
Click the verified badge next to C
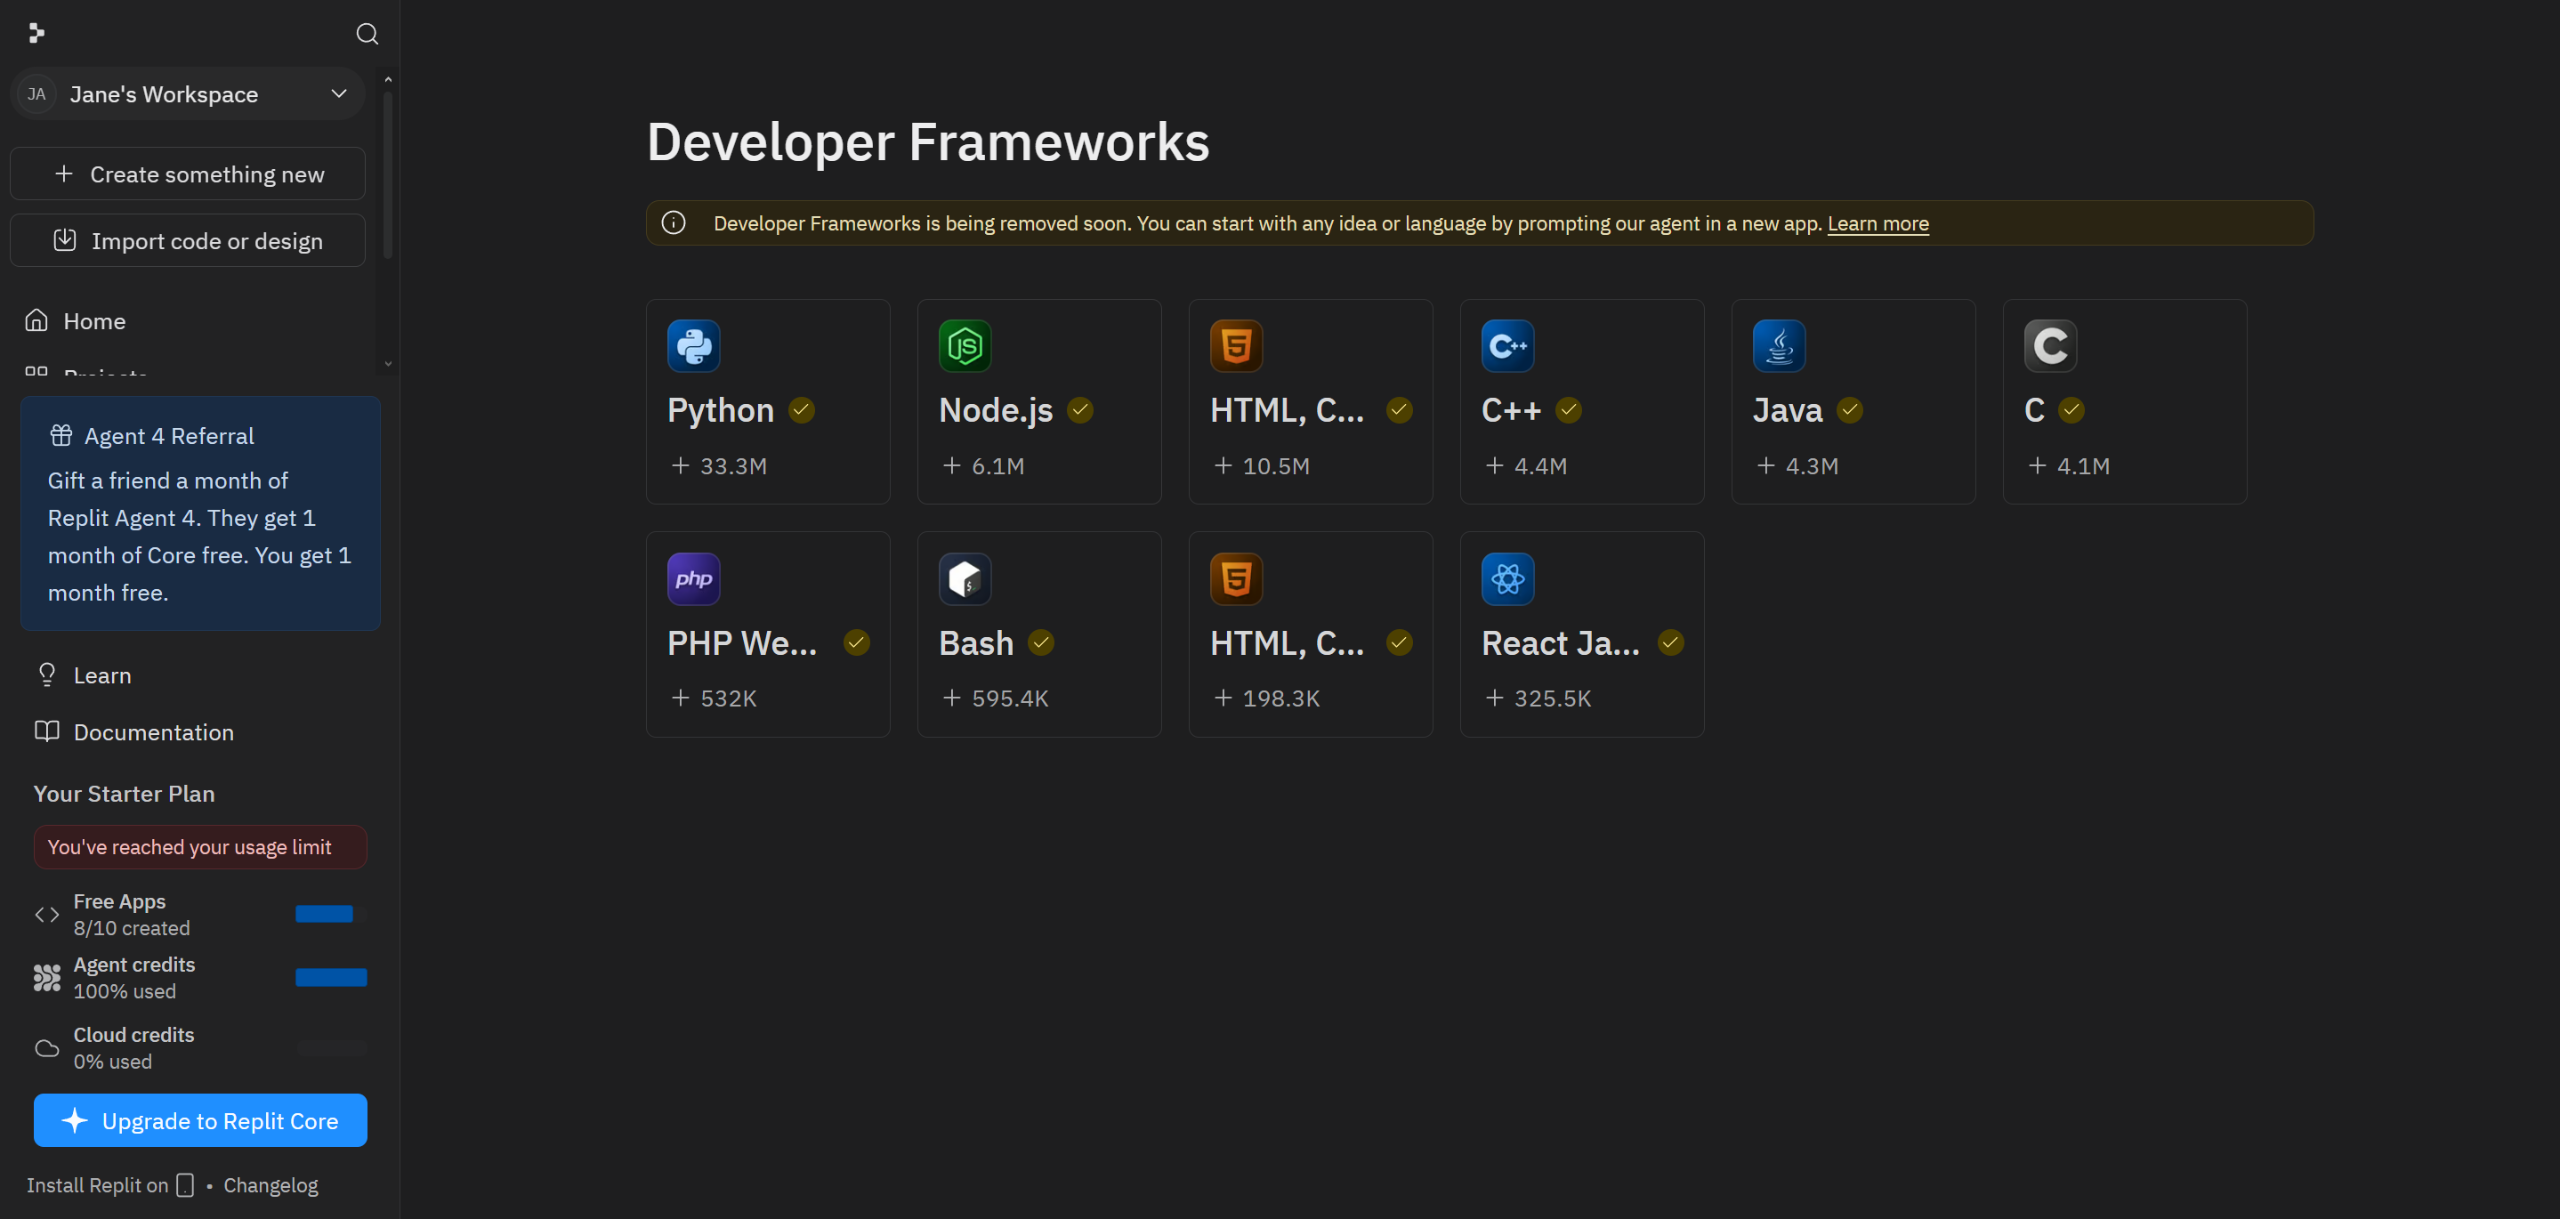point(2071,410)
